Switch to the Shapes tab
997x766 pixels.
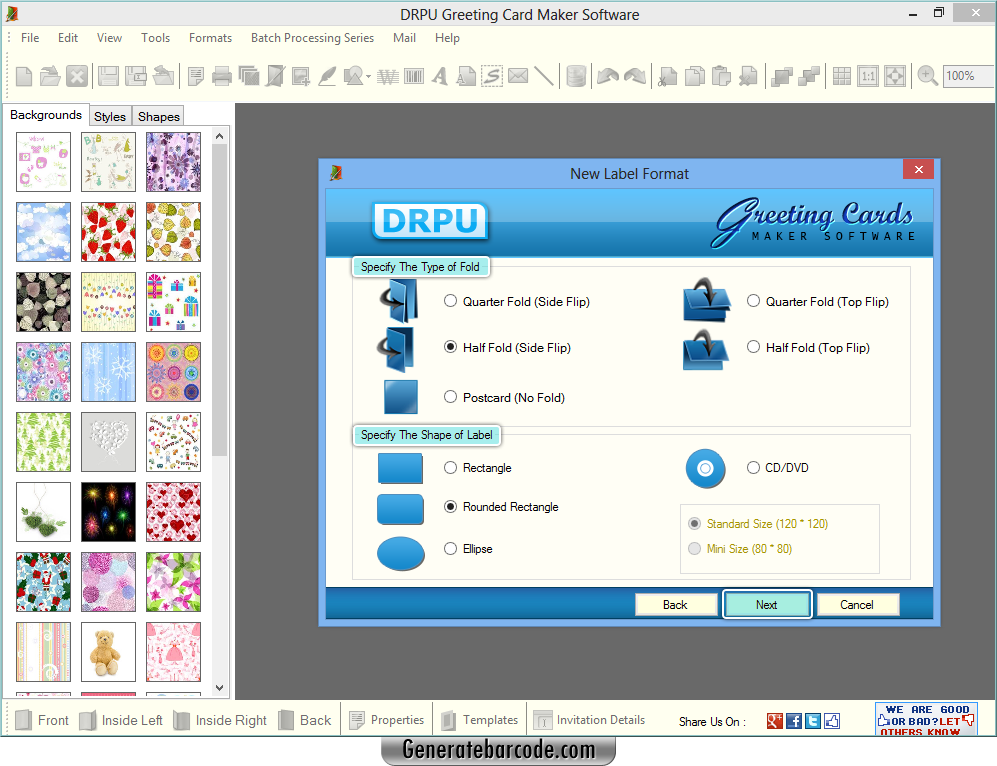[x=159, y=116]
